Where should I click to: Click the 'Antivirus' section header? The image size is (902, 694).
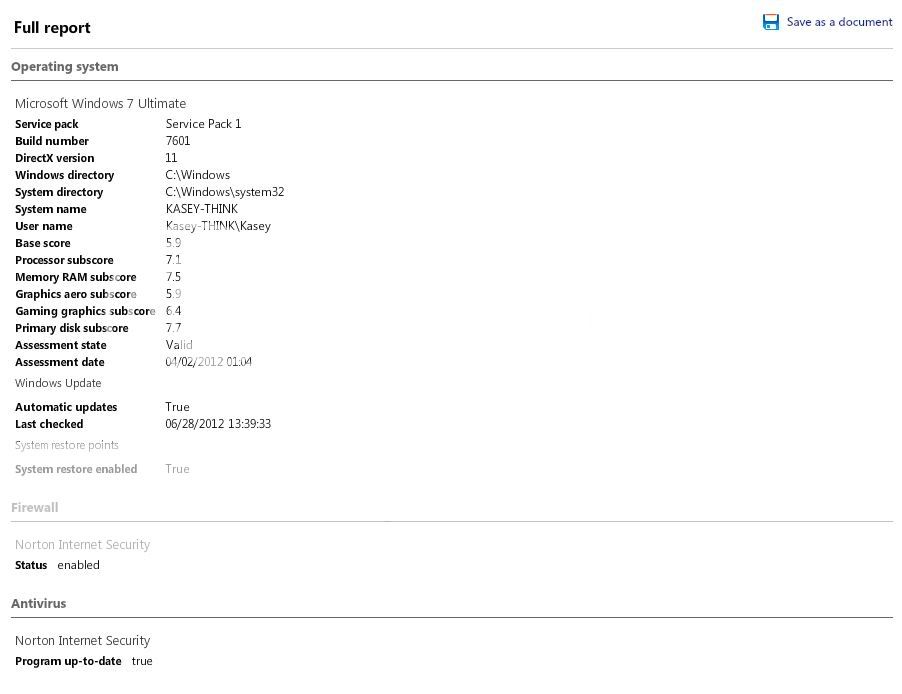point(39,604)
